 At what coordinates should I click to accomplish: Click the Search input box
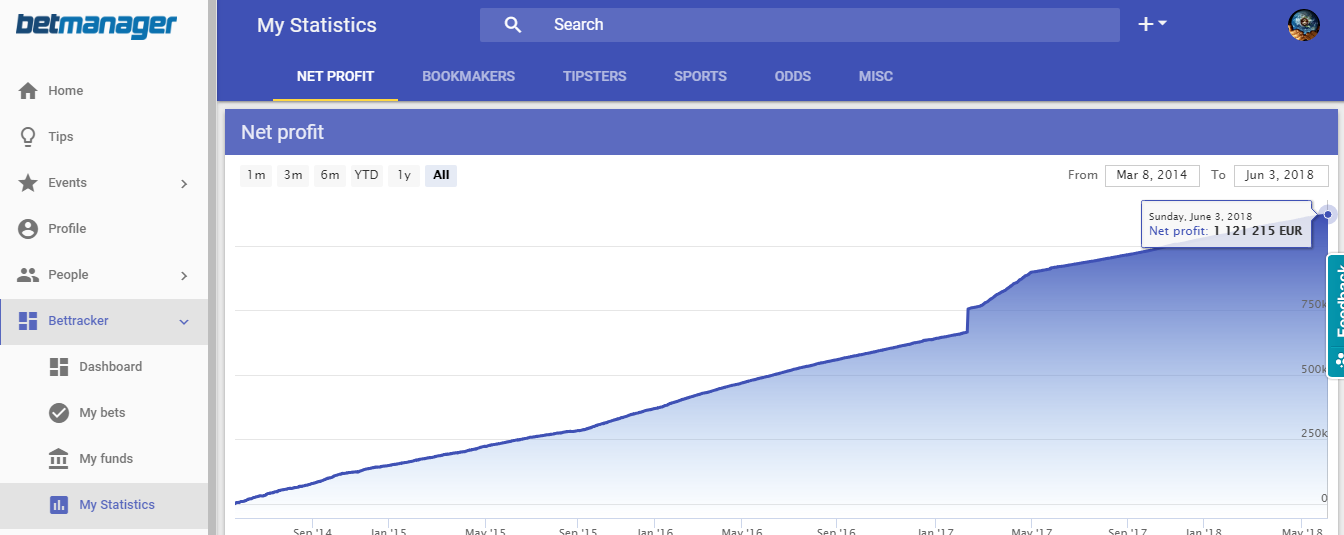[x=800, y=25]
